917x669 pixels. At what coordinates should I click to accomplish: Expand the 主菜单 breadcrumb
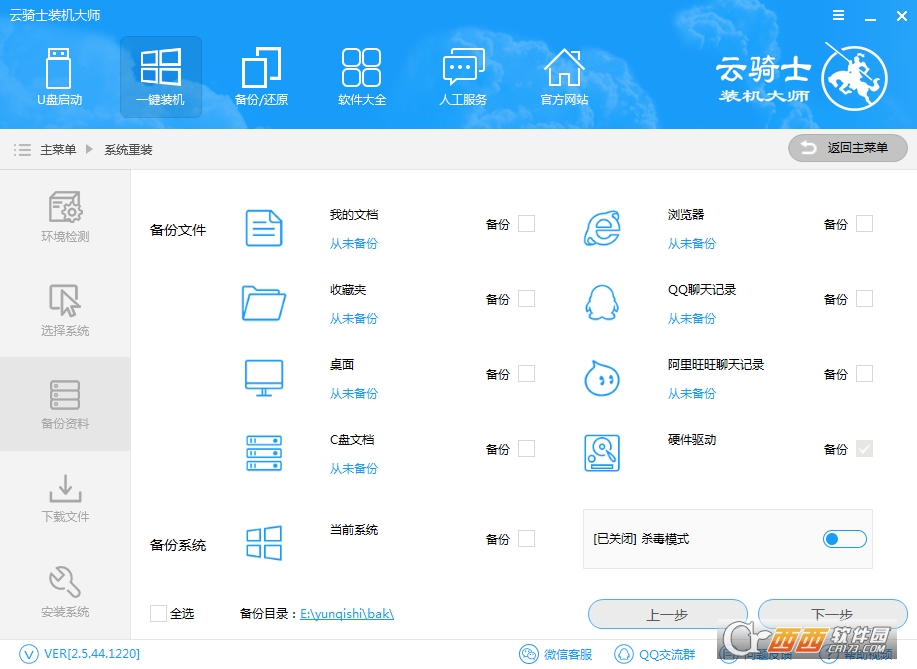(x=60, y=149)
